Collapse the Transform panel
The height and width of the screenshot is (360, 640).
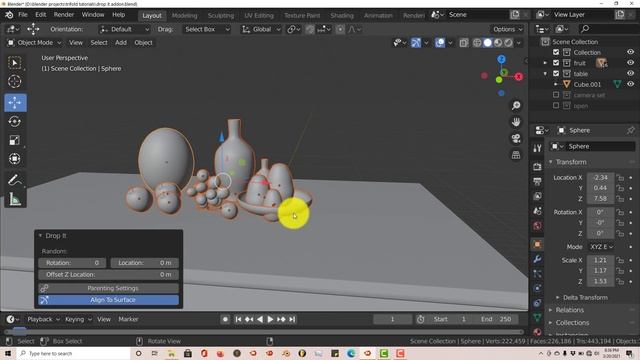pos(571,162)
